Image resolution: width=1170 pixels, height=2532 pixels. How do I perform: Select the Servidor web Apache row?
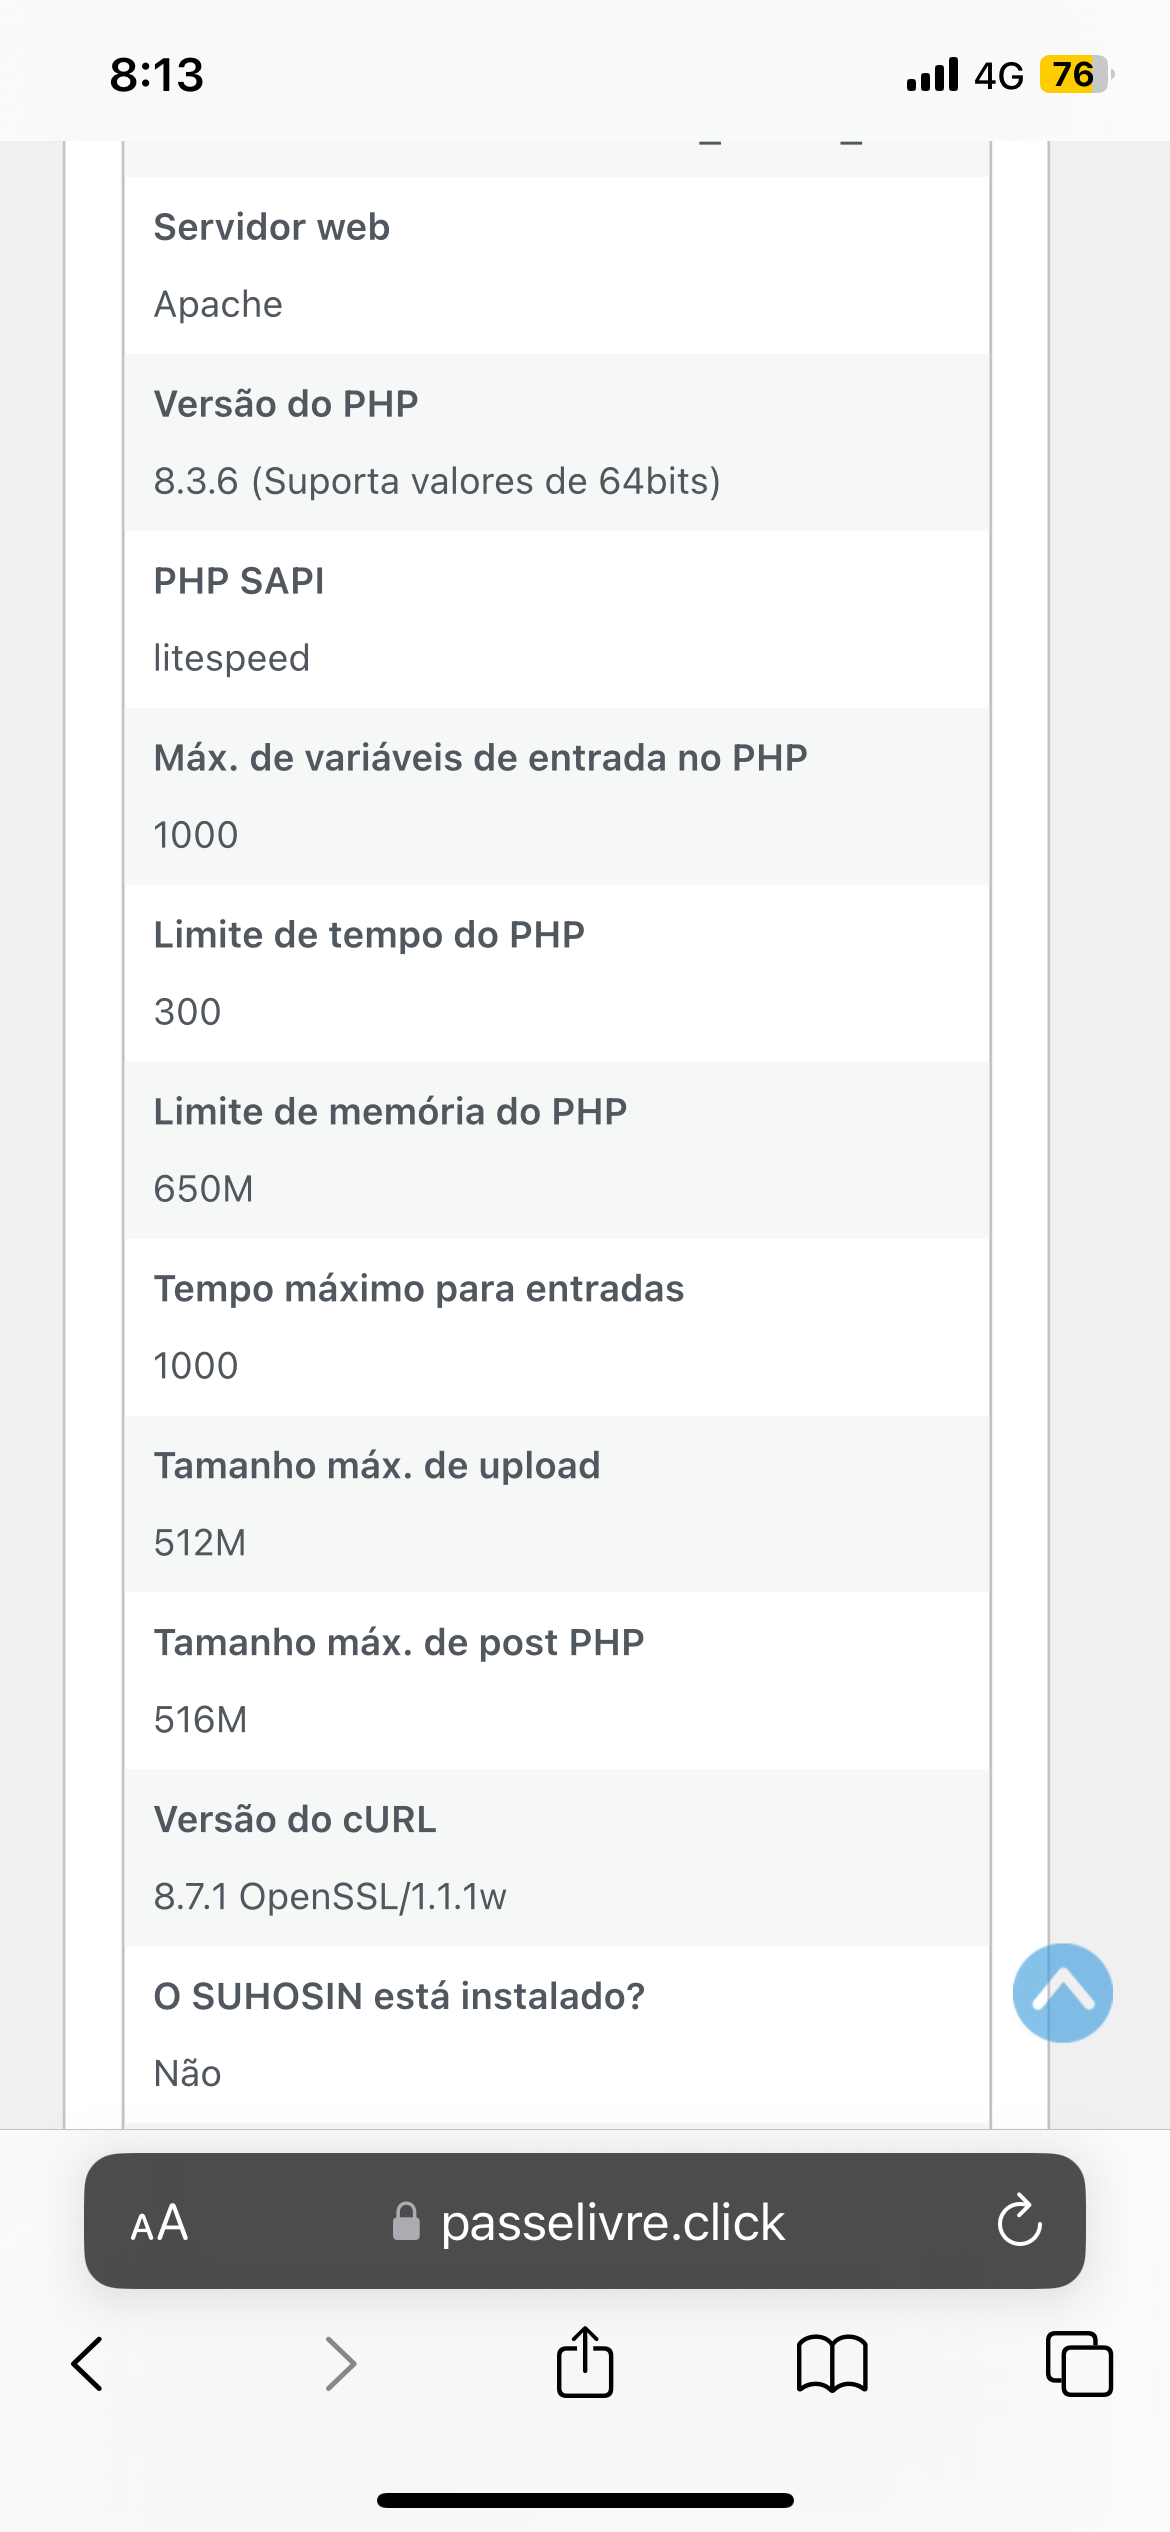coord(557,265)
